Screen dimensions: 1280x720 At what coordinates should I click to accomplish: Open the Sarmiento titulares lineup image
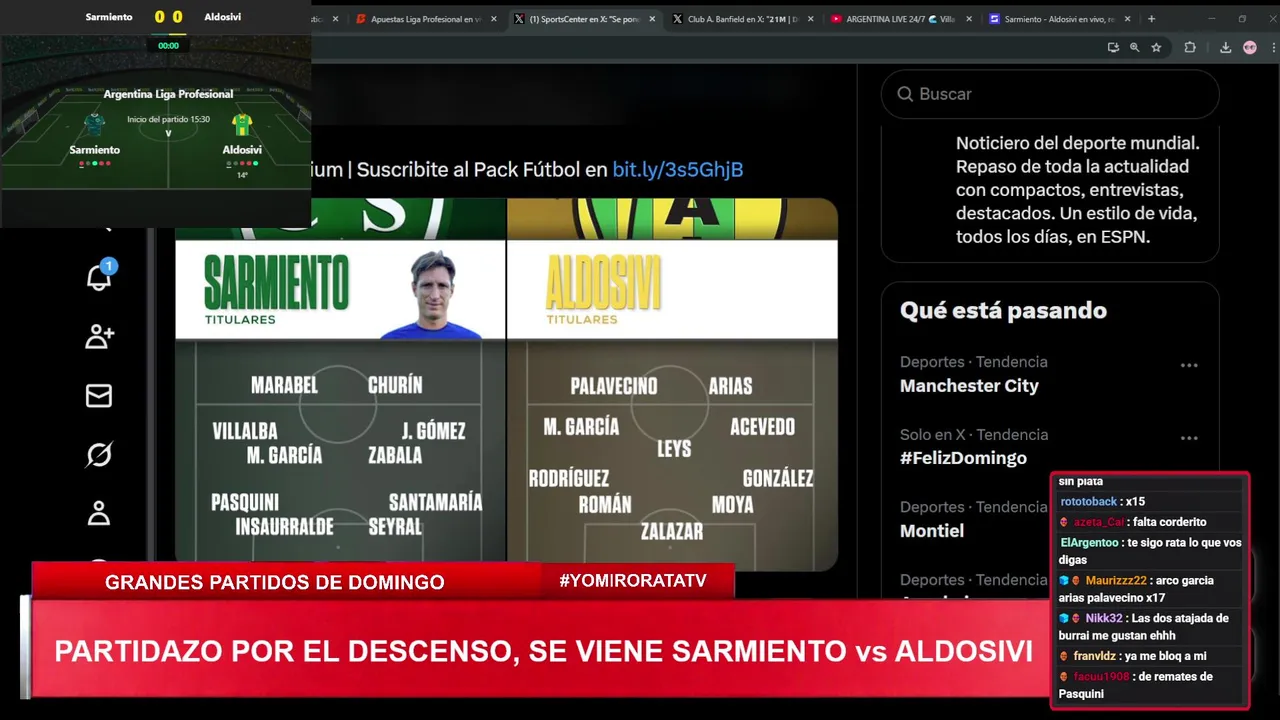[x=340, y=384]
